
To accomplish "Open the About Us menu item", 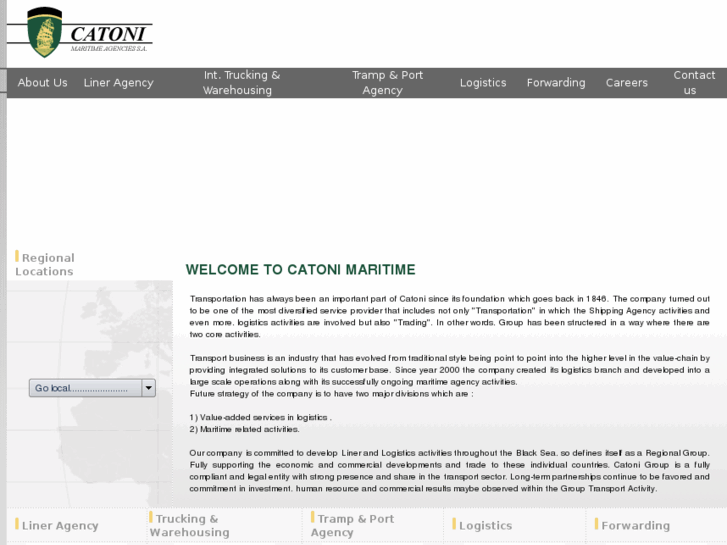I will coord(43,83).
